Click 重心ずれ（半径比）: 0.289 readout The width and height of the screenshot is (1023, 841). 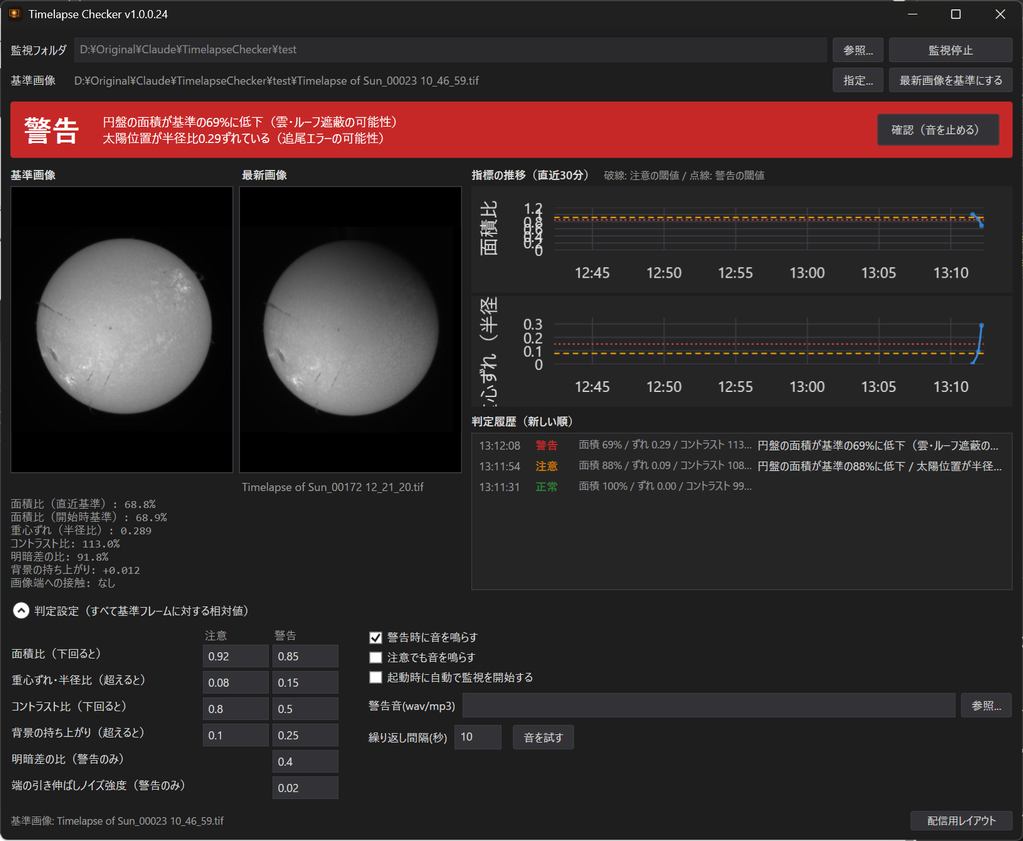point(81,530)
